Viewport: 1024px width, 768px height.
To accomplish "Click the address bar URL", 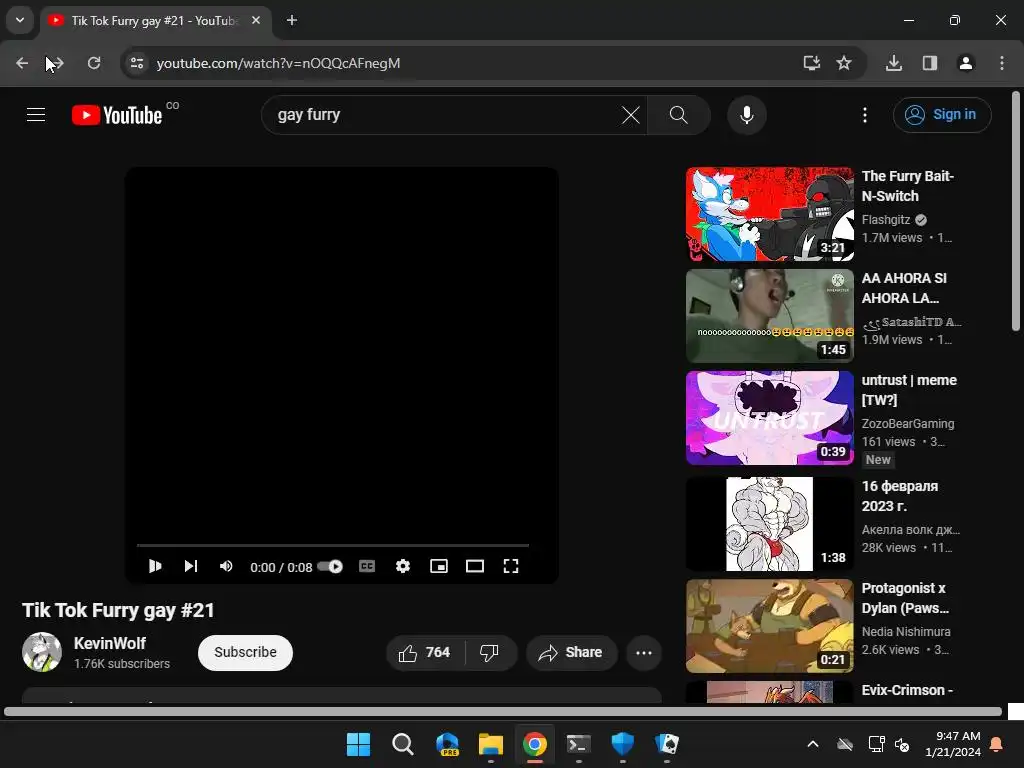I will 278,63.
